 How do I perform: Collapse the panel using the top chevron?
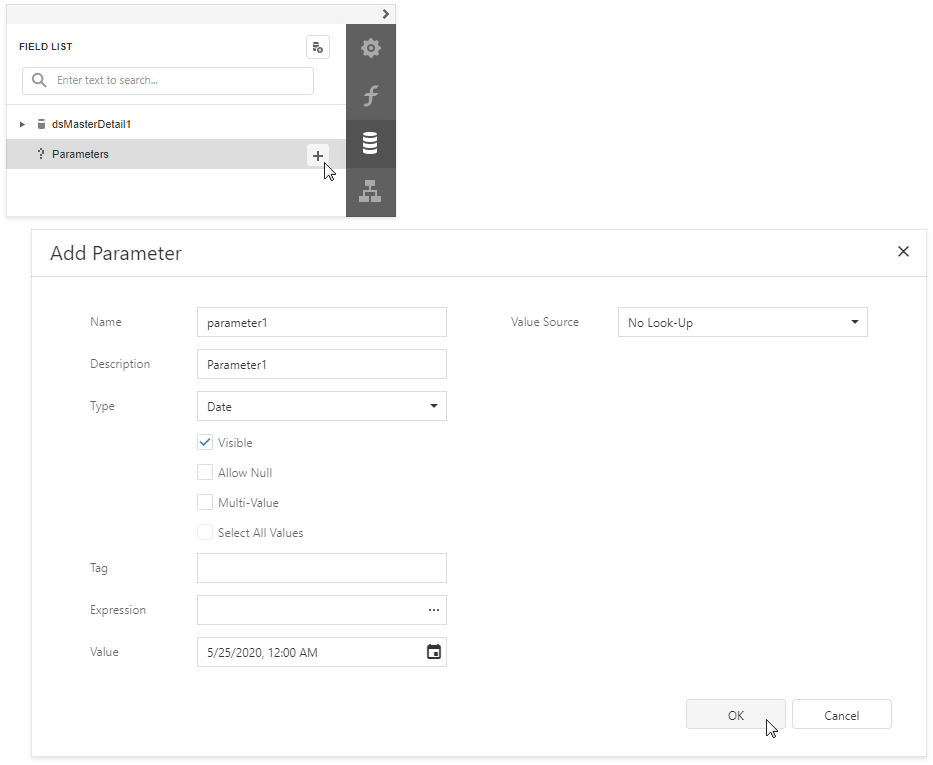tap(385, 14)
